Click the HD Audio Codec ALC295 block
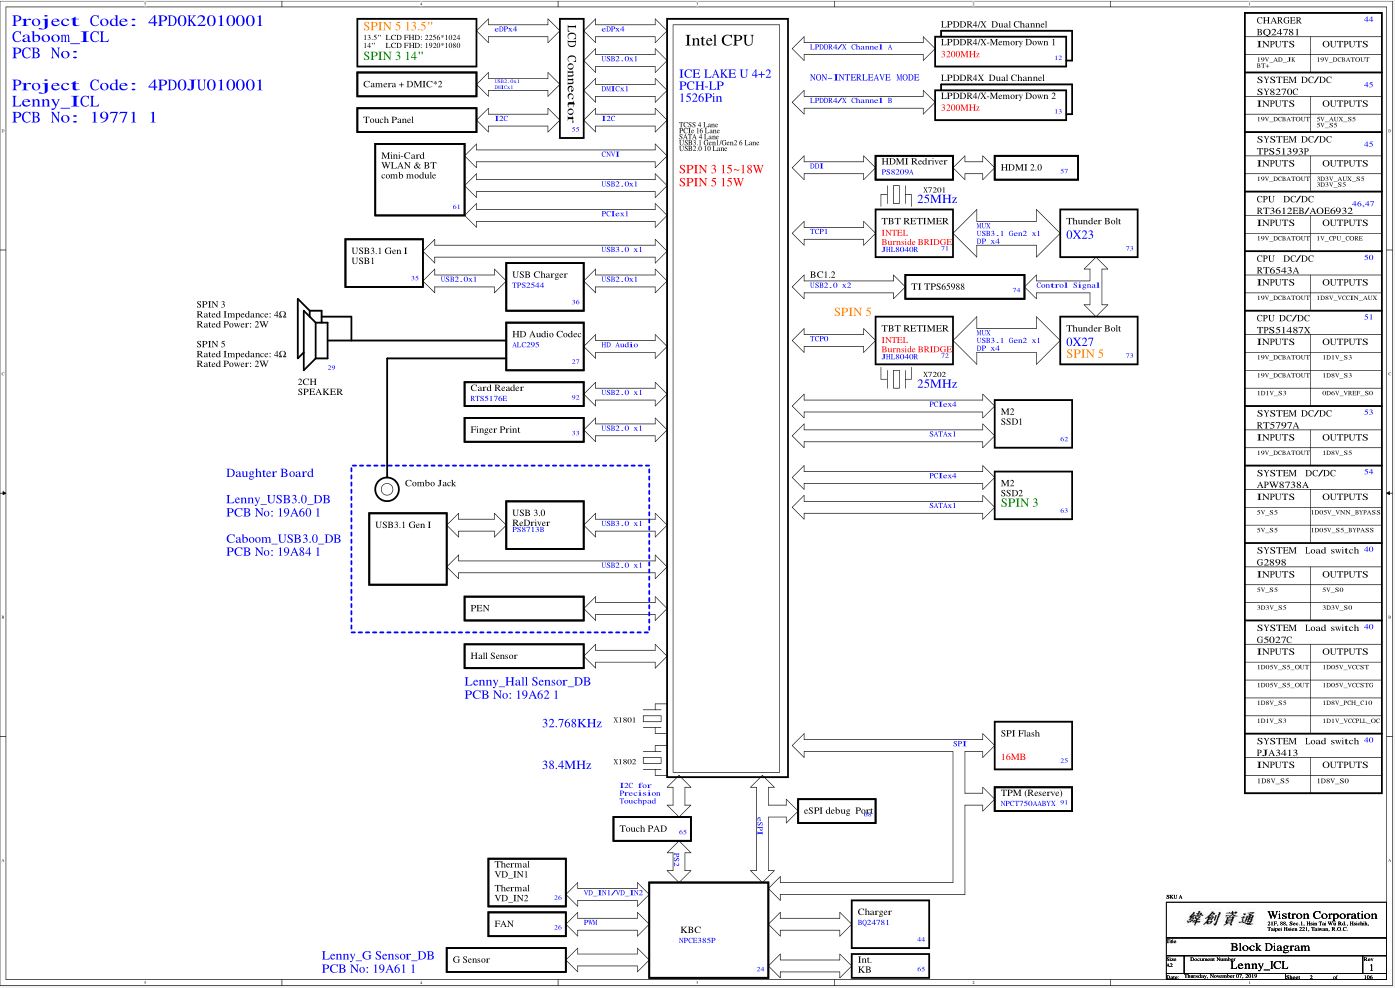1395x988 pixels. 546,346
